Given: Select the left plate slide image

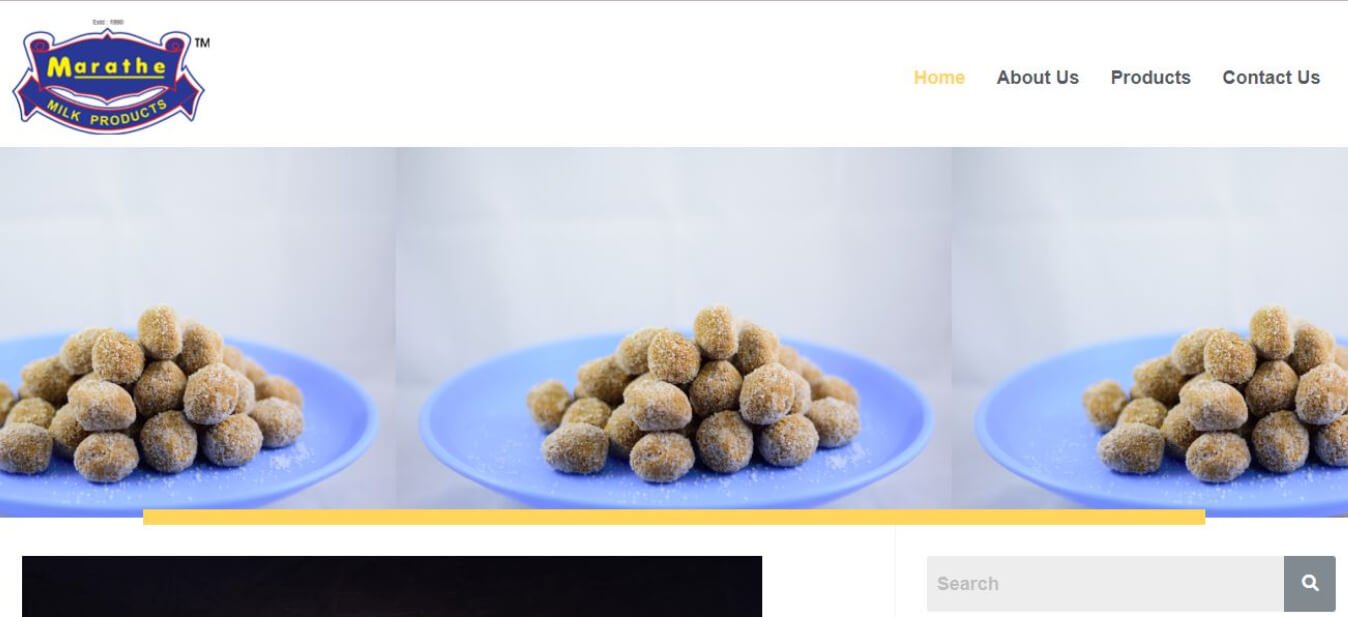Looking at the screenshot, I should click(x=198, y=330).
